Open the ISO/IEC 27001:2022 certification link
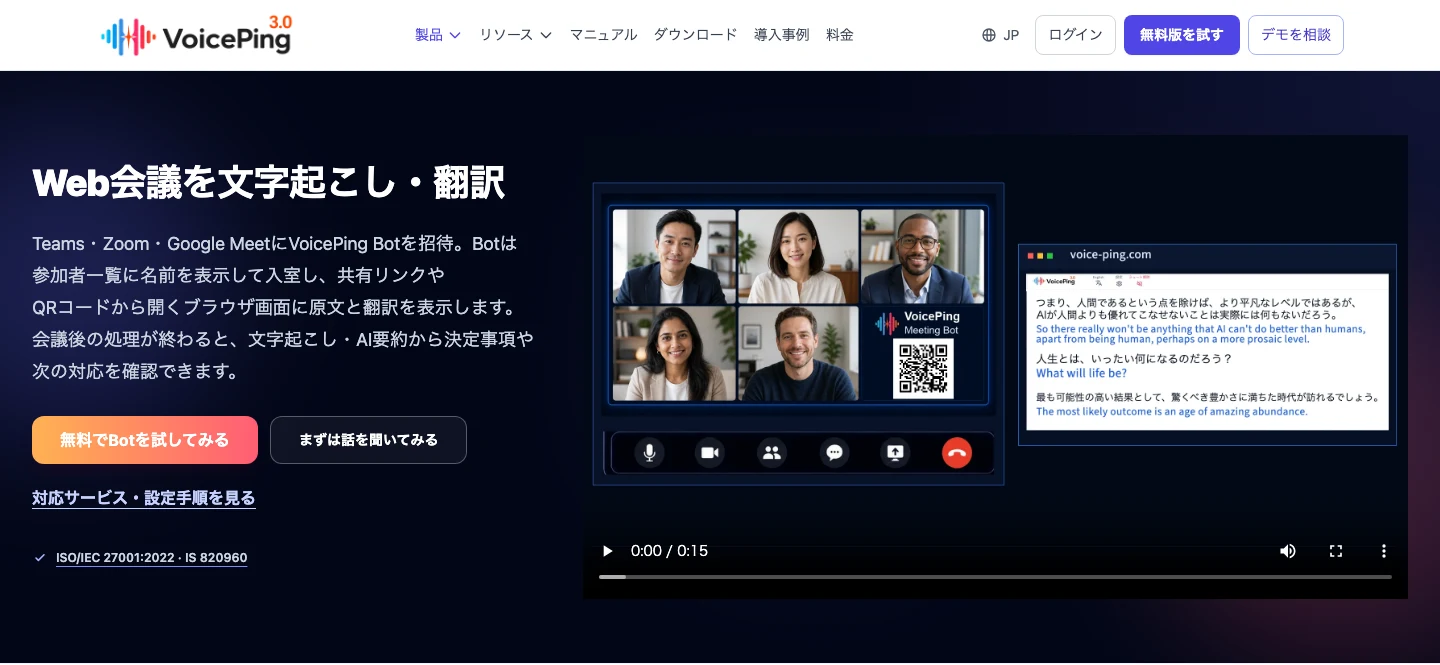The height and width of the screenshot is (665, 1440). point(151,558)
